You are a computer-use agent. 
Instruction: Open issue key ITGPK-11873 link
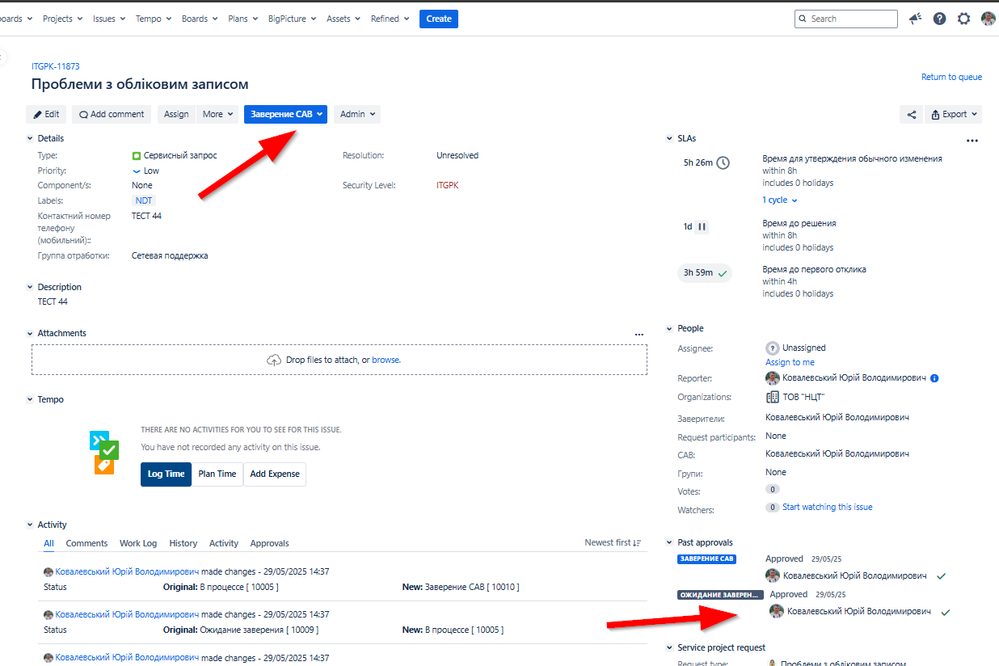coord(55,66)
